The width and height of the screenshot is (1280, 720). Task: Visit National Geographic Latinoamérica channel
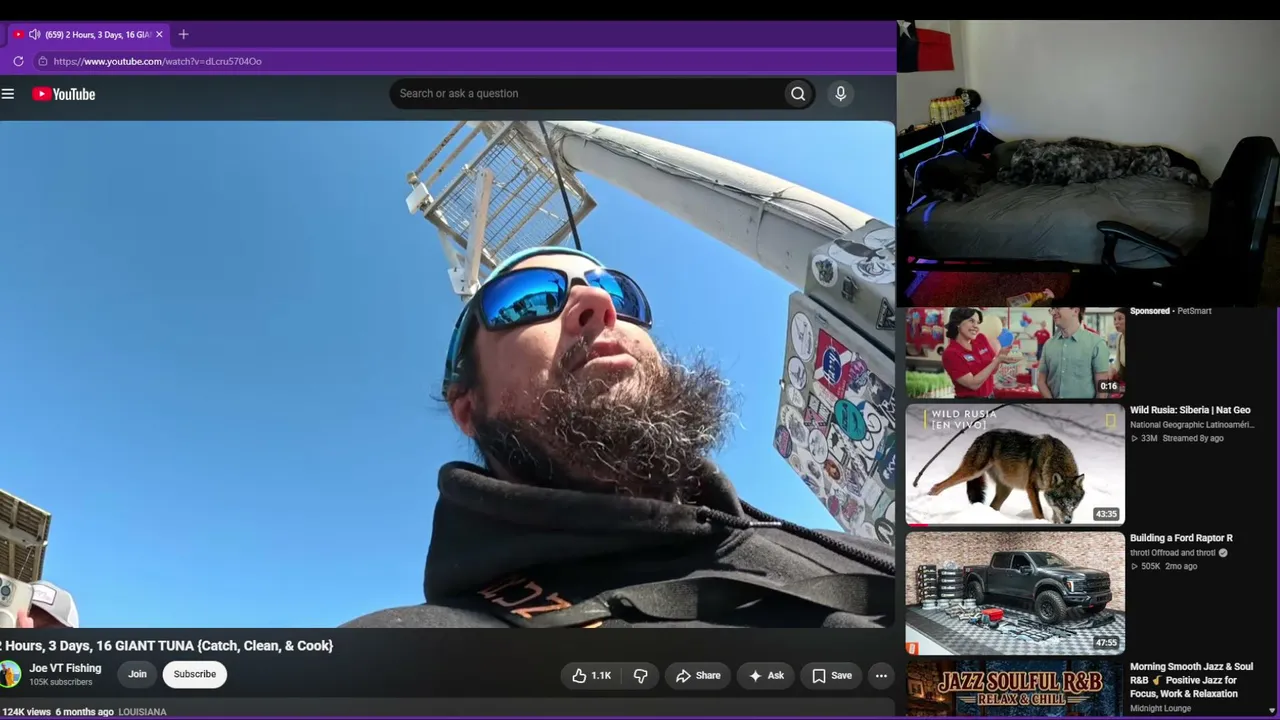[x=1191, y=425]
